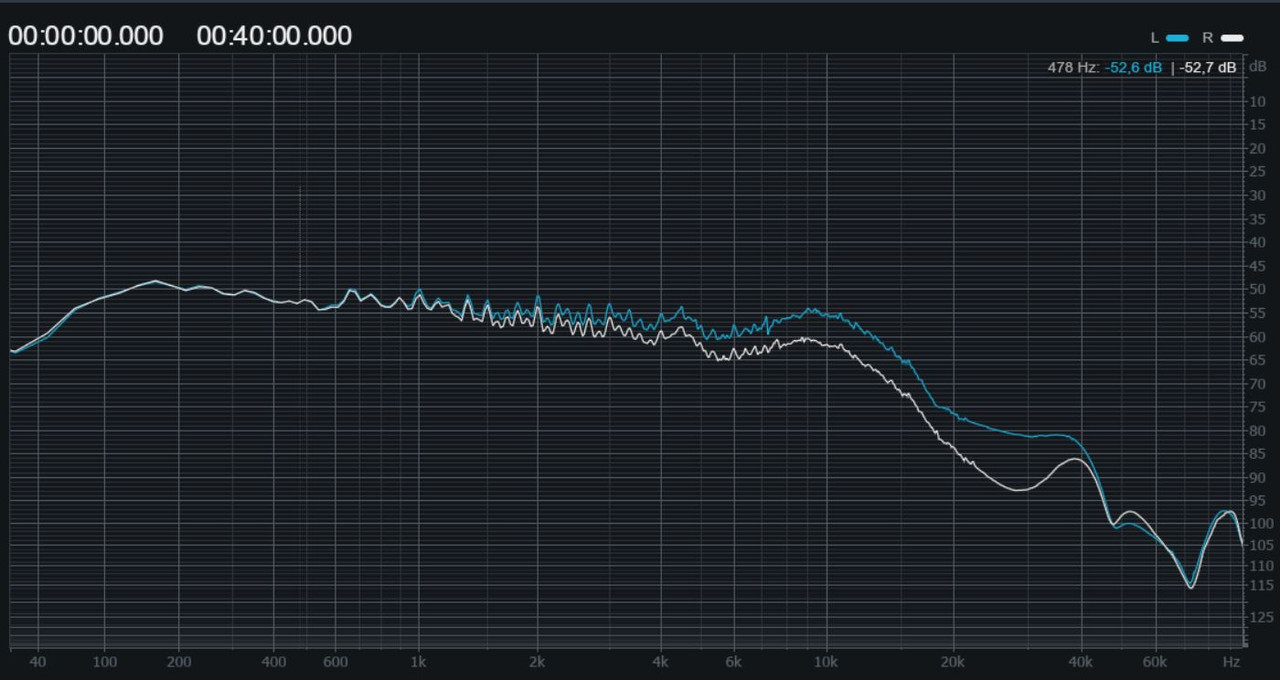1280x680 pixels.
Task: Click the 80 label on the dB scale
Action: click(1258, 431)
